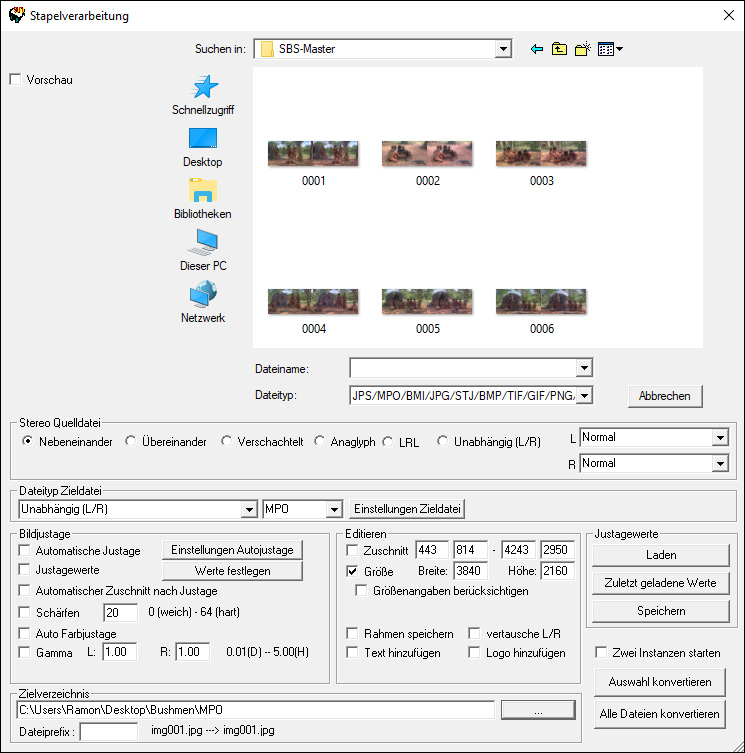Open Bibliotheken location
This screenshot has height=753, width=745.
[x=203, y=198]
